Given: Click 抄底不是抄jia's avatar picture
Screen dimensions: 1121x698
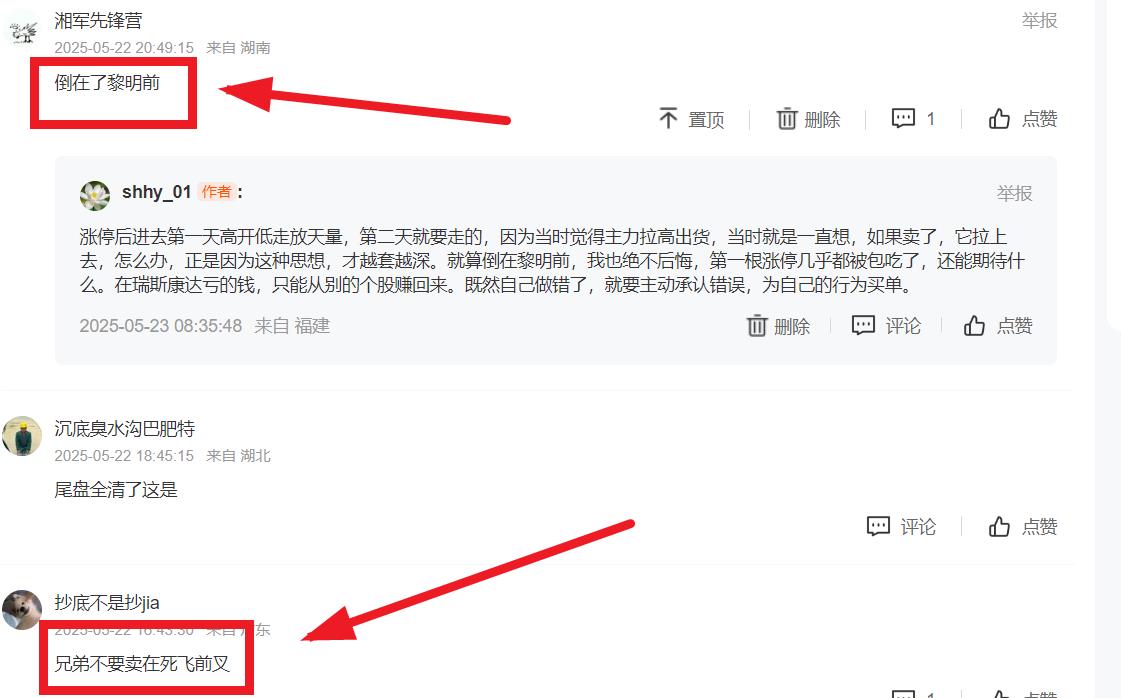Looking at the screenshot, I should (x=21, y=609).
